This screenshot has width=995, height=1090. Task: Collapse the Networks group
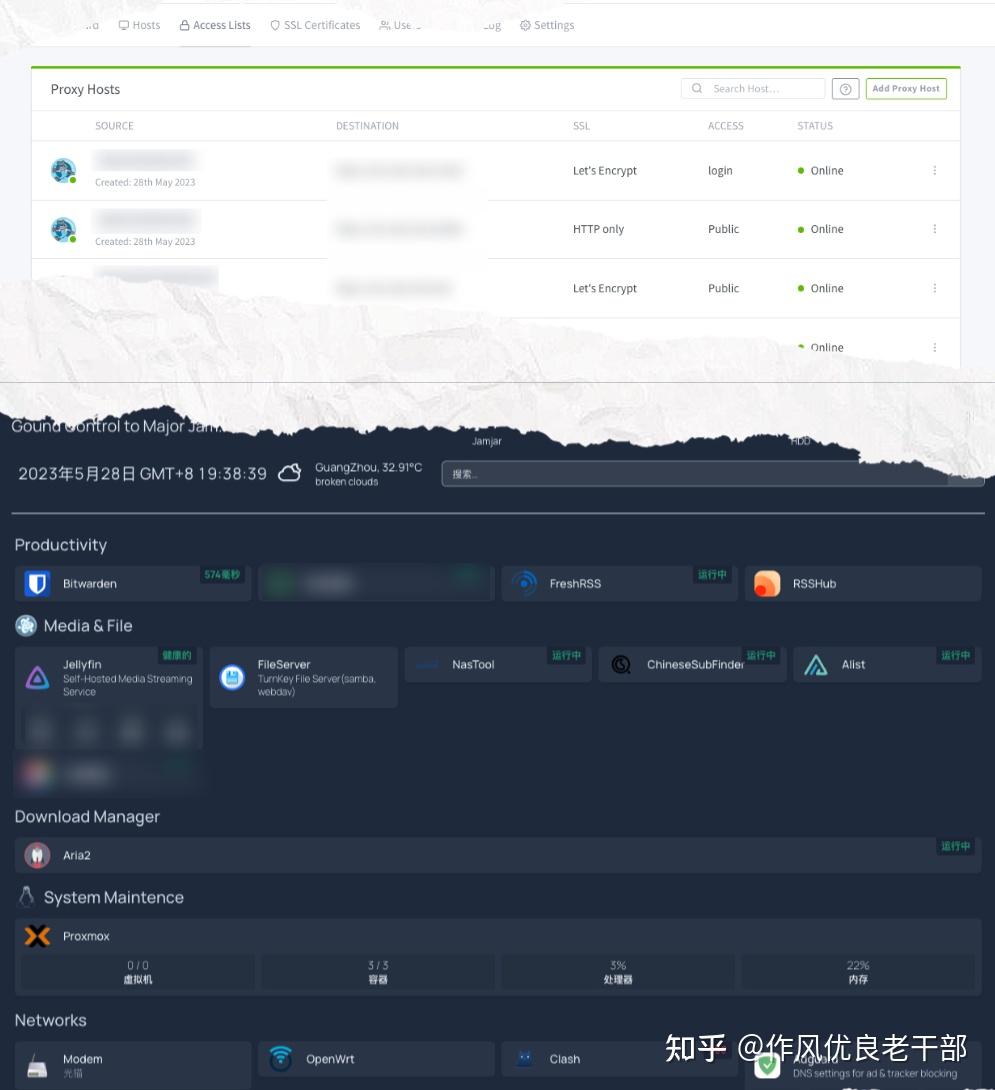(51, 1020)
